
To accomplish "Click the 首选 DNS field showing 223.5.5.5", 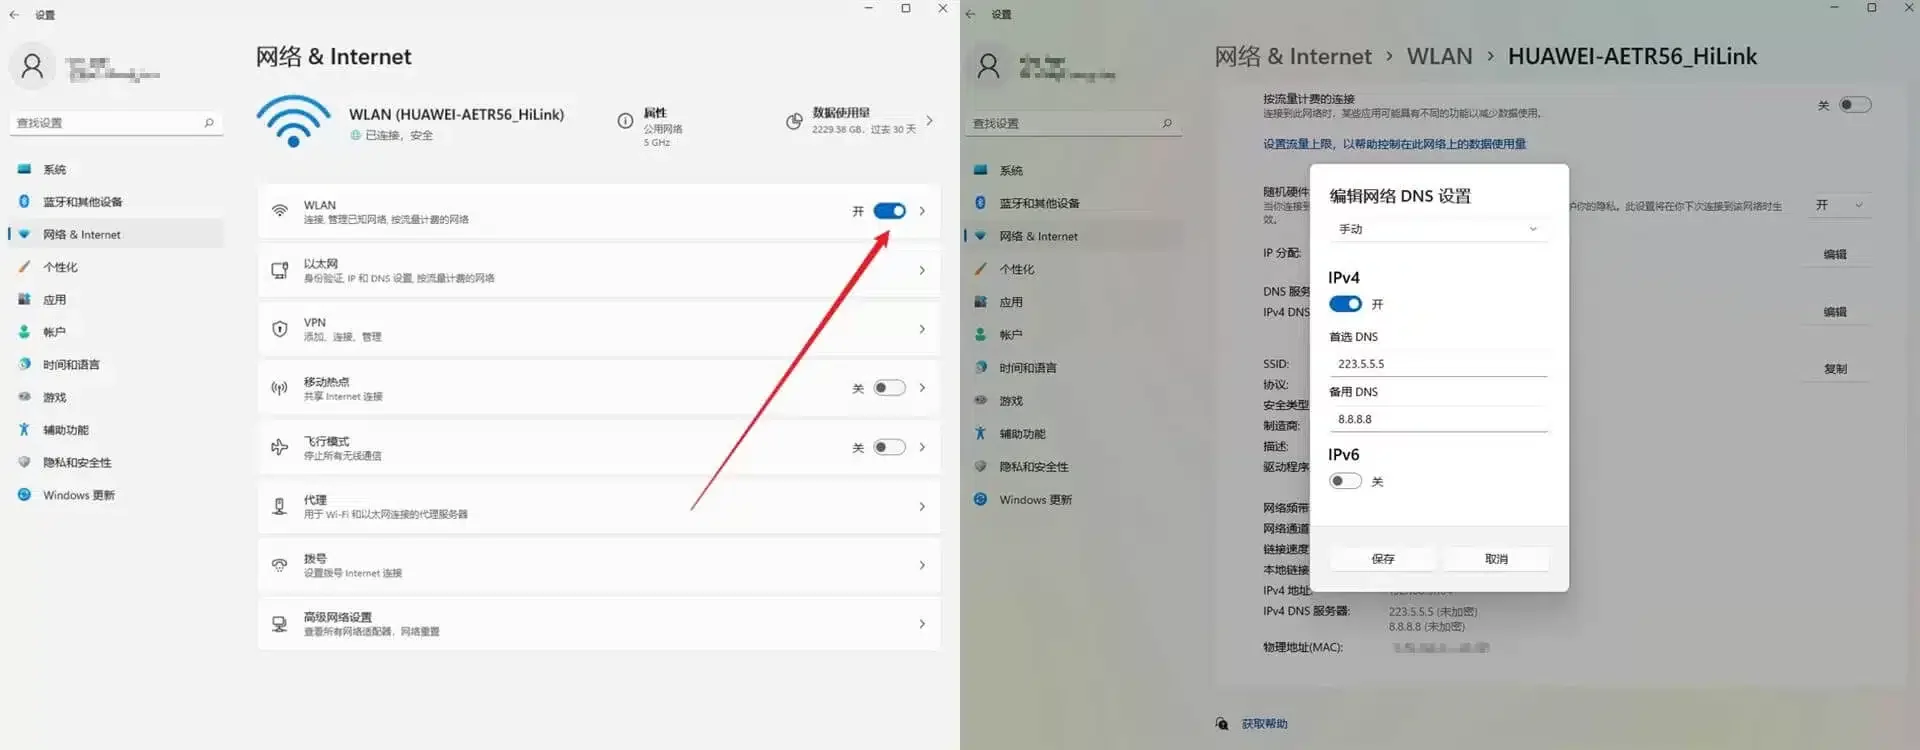I will [1438, 364].
